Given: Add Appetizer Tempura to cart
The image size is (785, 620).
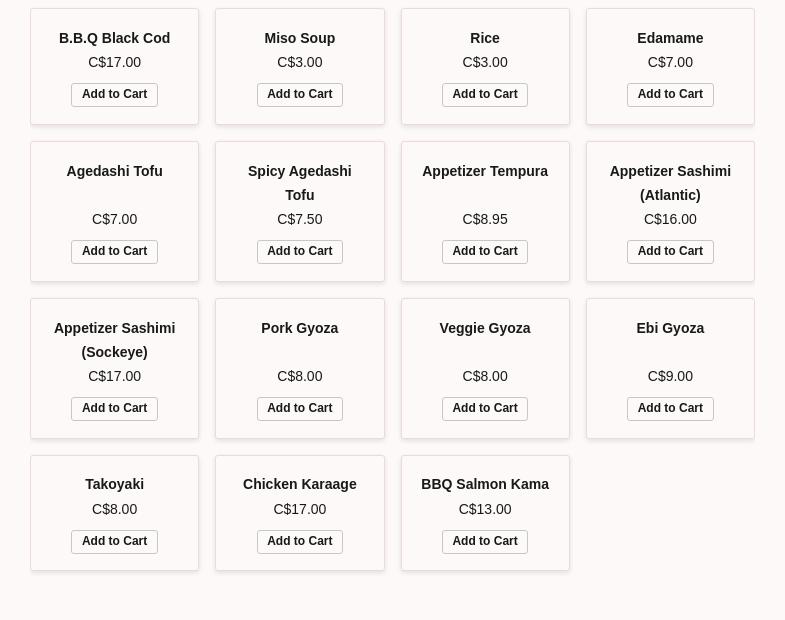Looking at the screenshot, I should pos(485,252).
